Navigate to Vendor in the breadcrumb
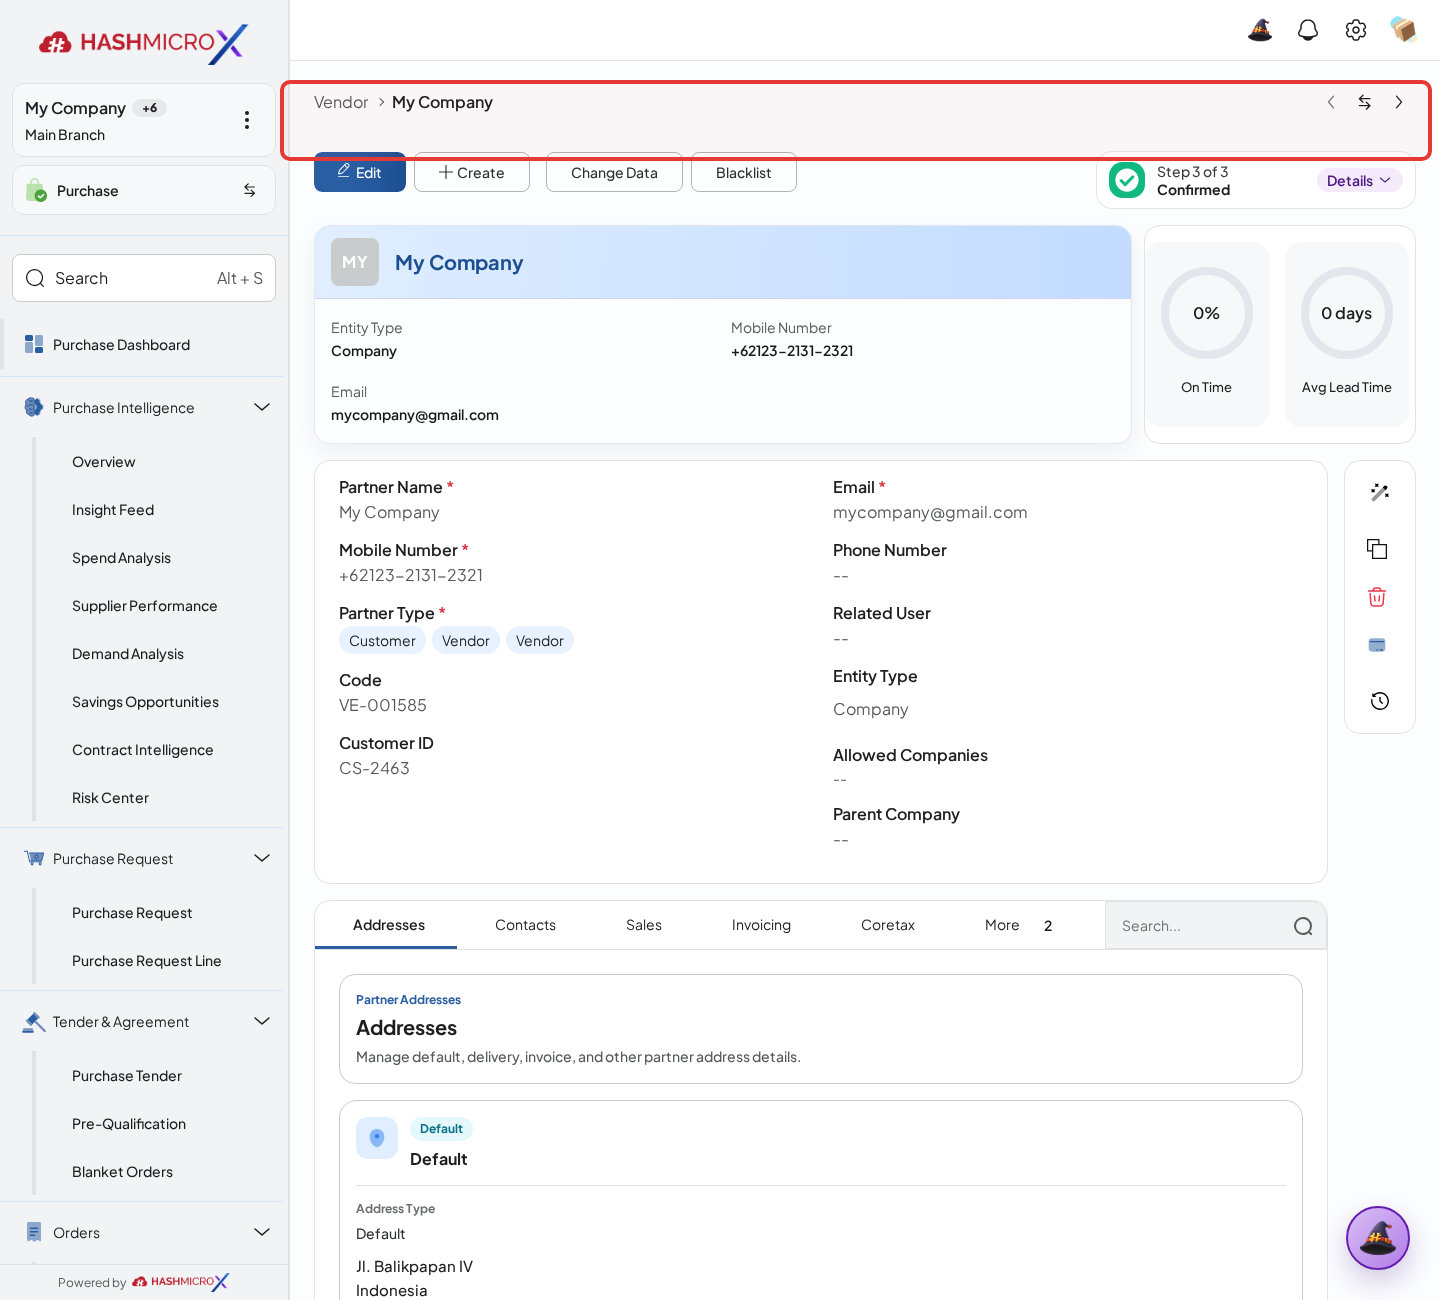 click(x=341, y=102)
